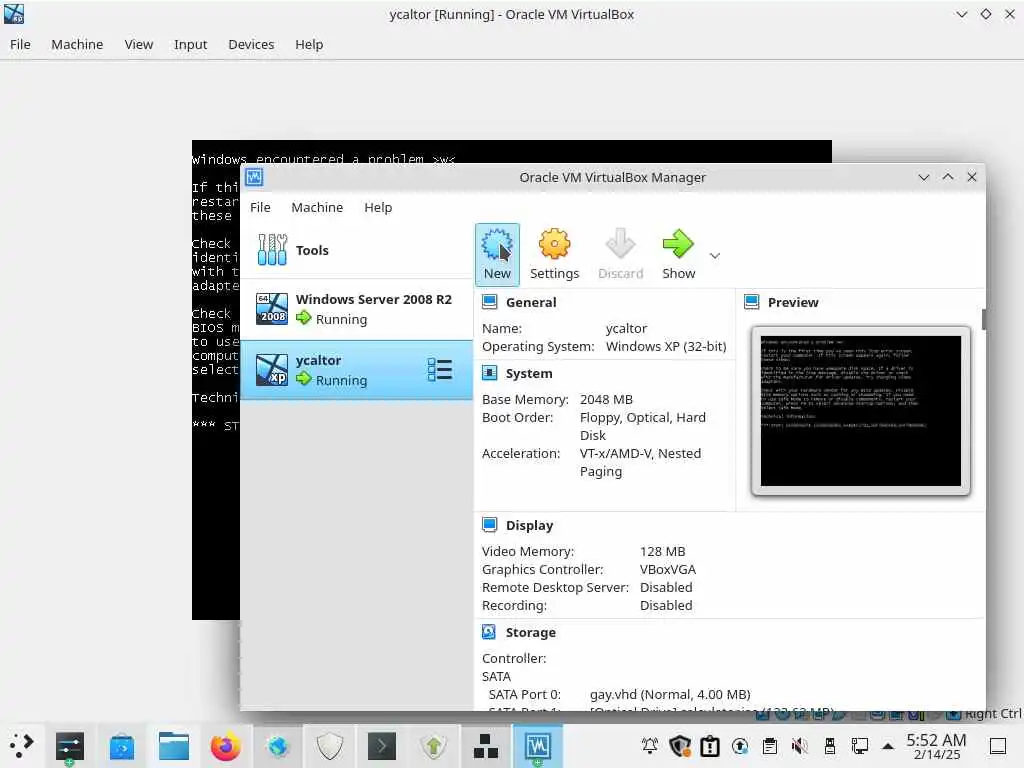The image size is (1024, 768).
Task: Expand the dropdown arrow next to Show
Action: 715,255
